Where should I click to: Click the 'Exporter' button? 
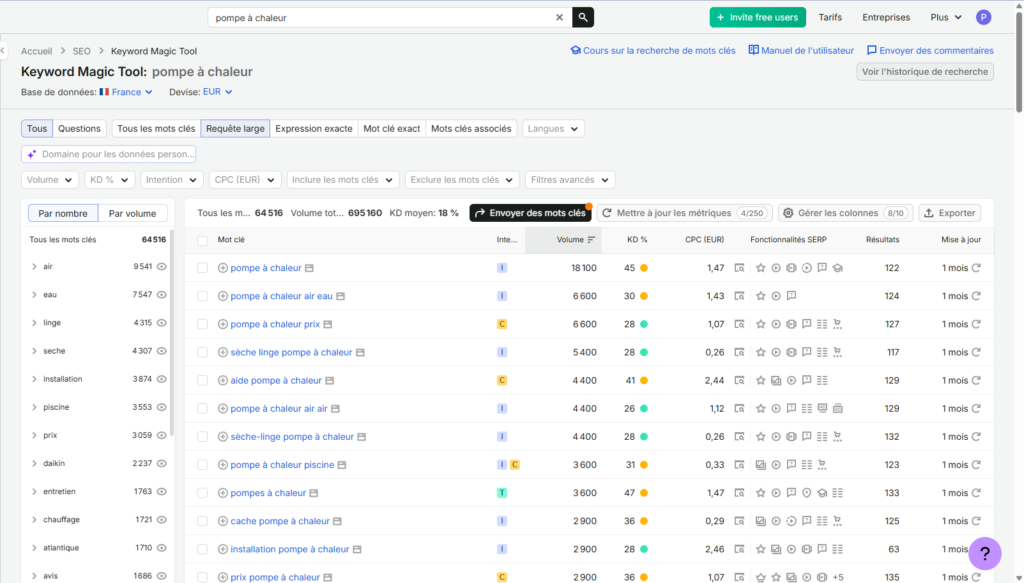click(x=950, y=213)
